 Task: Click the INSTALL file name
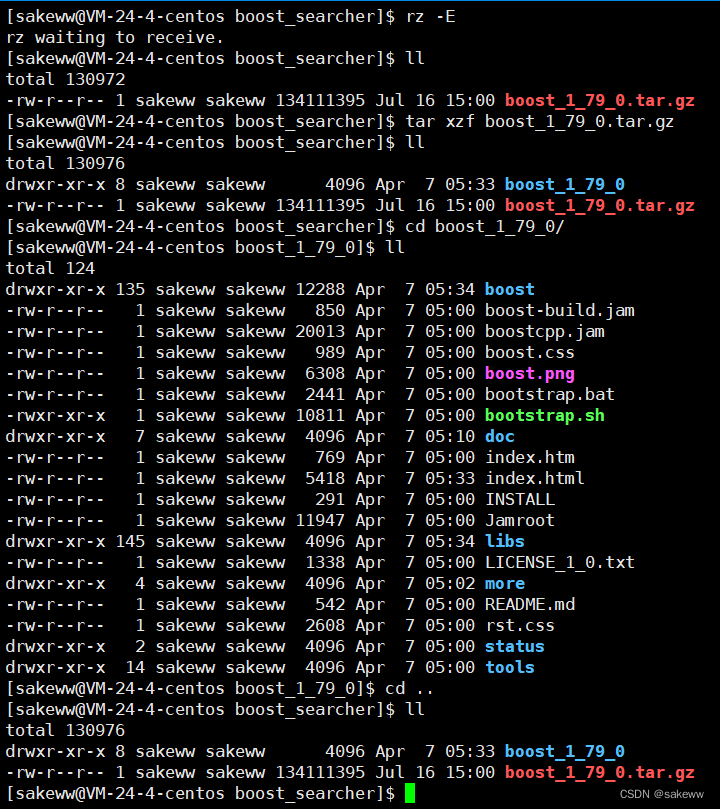click(x=519, y=499)
